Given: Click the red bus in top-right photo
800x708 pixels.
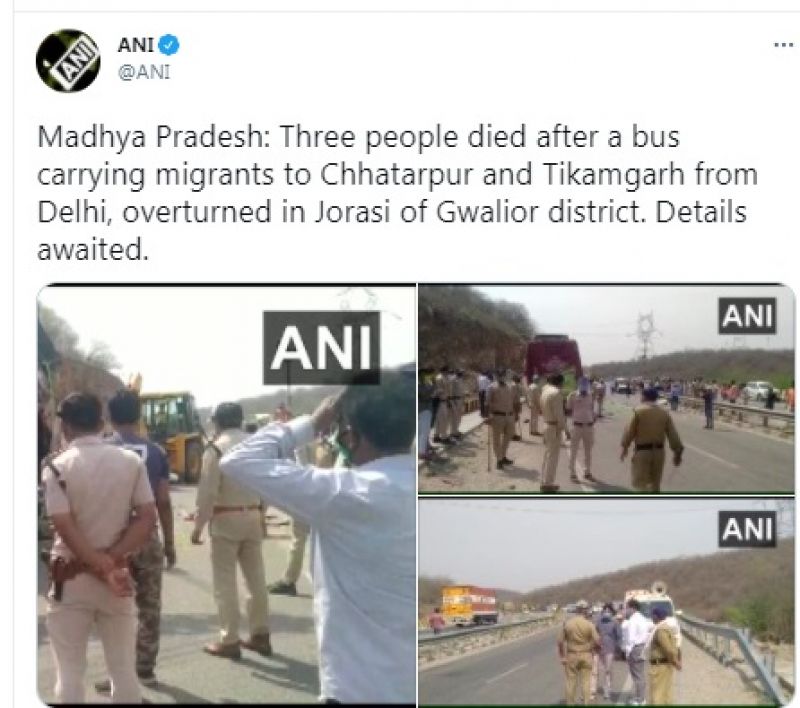Looking at the screenshot, I should 554,357.
